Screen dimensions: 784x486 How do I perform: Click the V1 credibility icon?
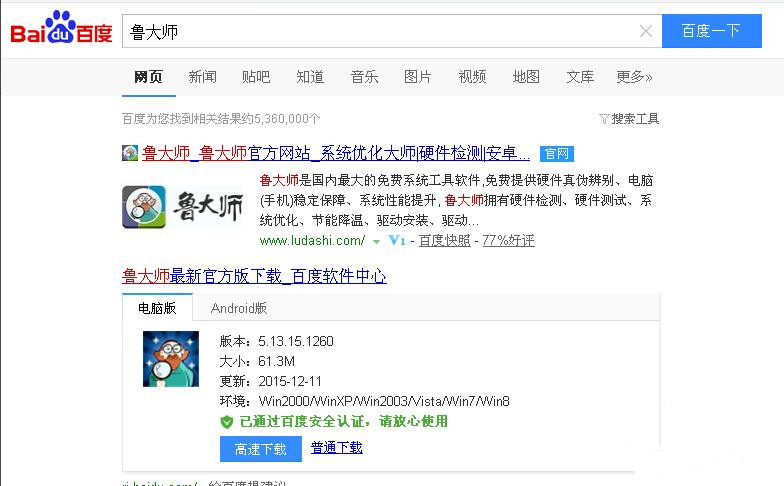pyautogui.click(x=396, y=240)
